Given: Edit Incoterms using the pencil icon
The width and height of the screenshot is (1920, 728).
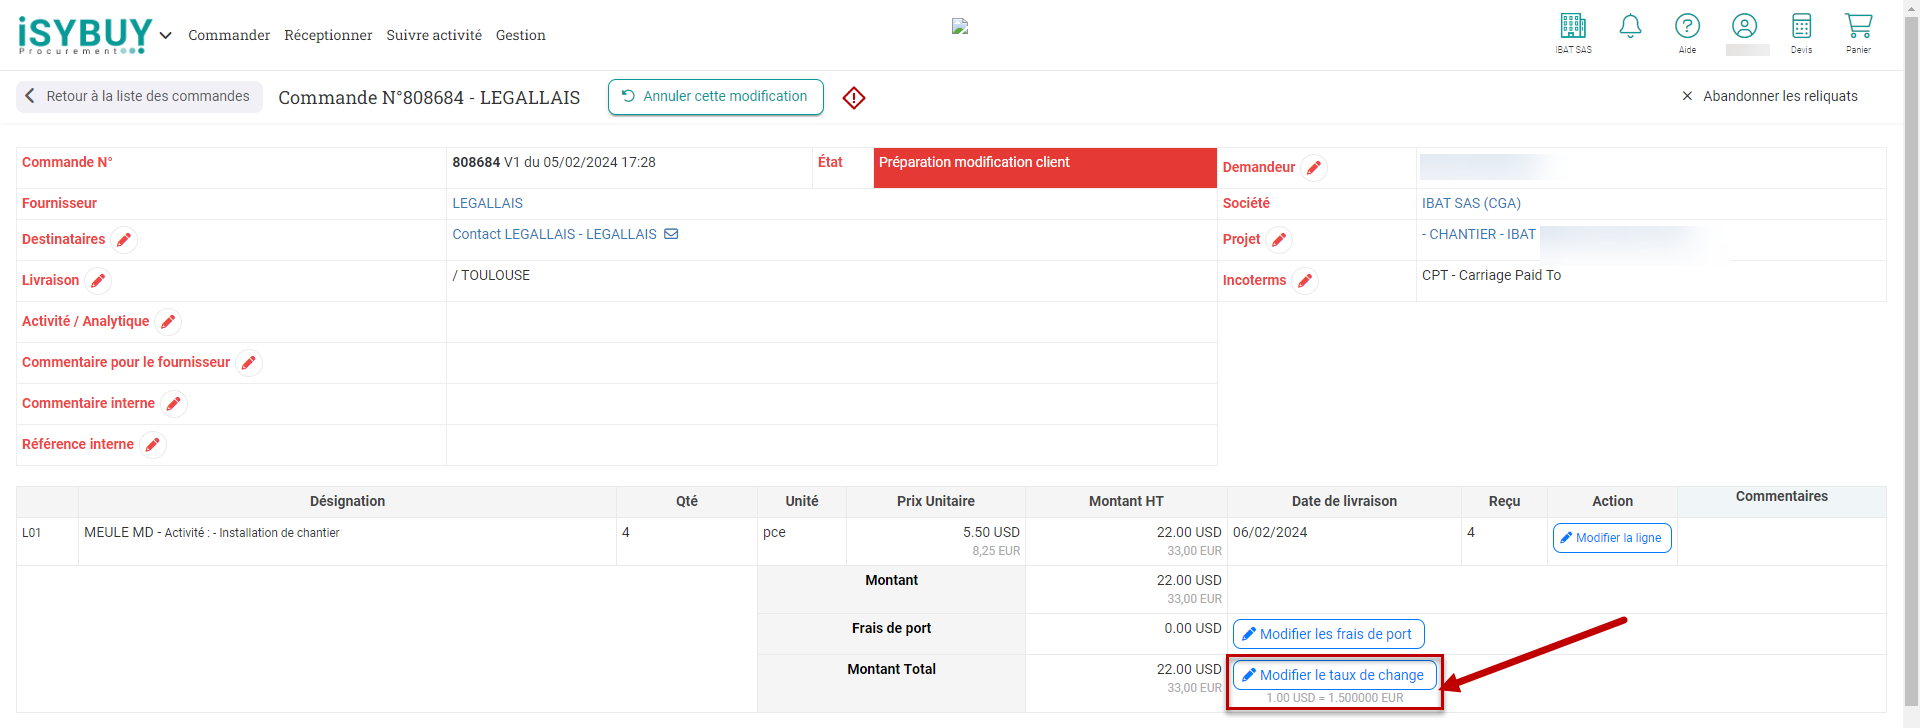Looking at the screenshot, I should pyautogui.click(x=1304, y=281).
